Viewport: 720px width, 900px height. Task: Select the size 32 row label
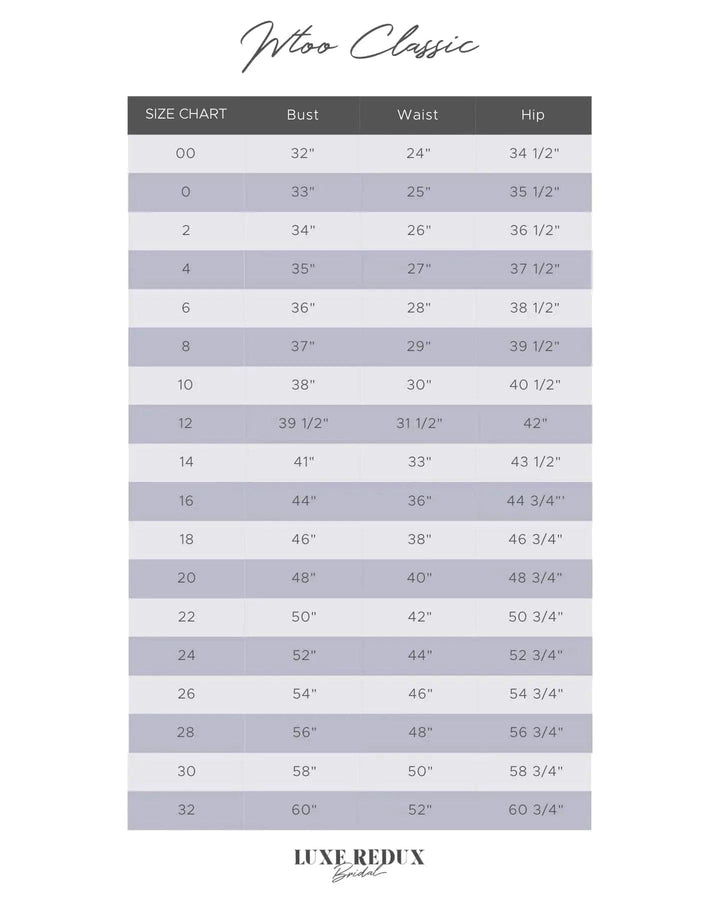(x=186, y=809)
